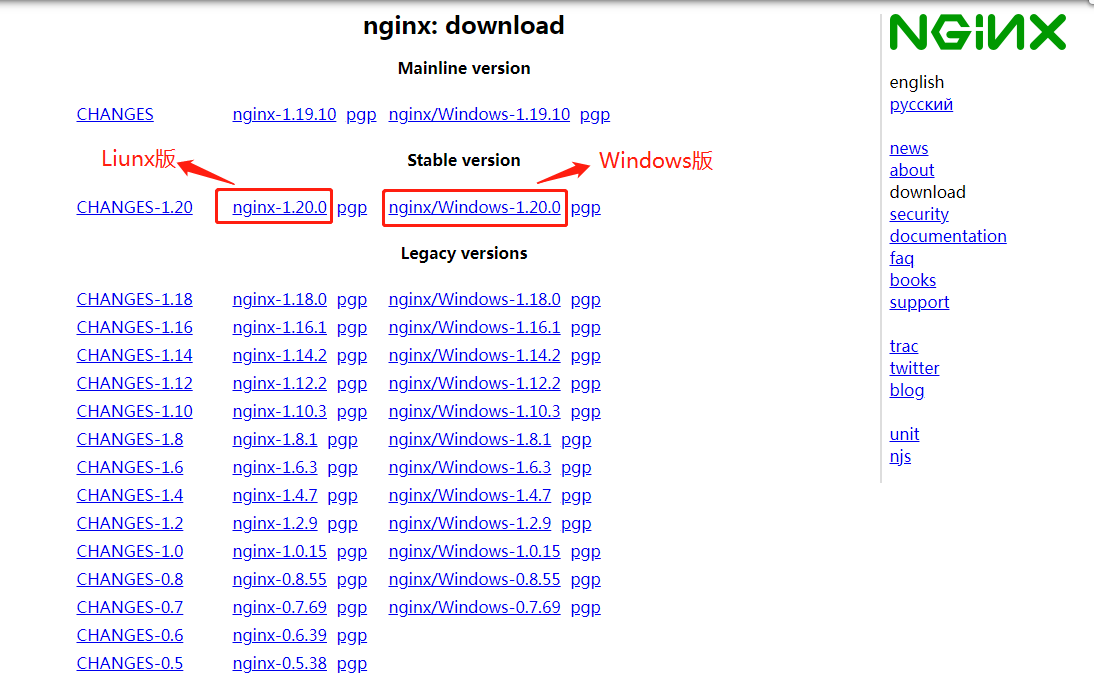Download nginx/Windows-1.14.2
The image size is (1094, 685).
(474, 355)
